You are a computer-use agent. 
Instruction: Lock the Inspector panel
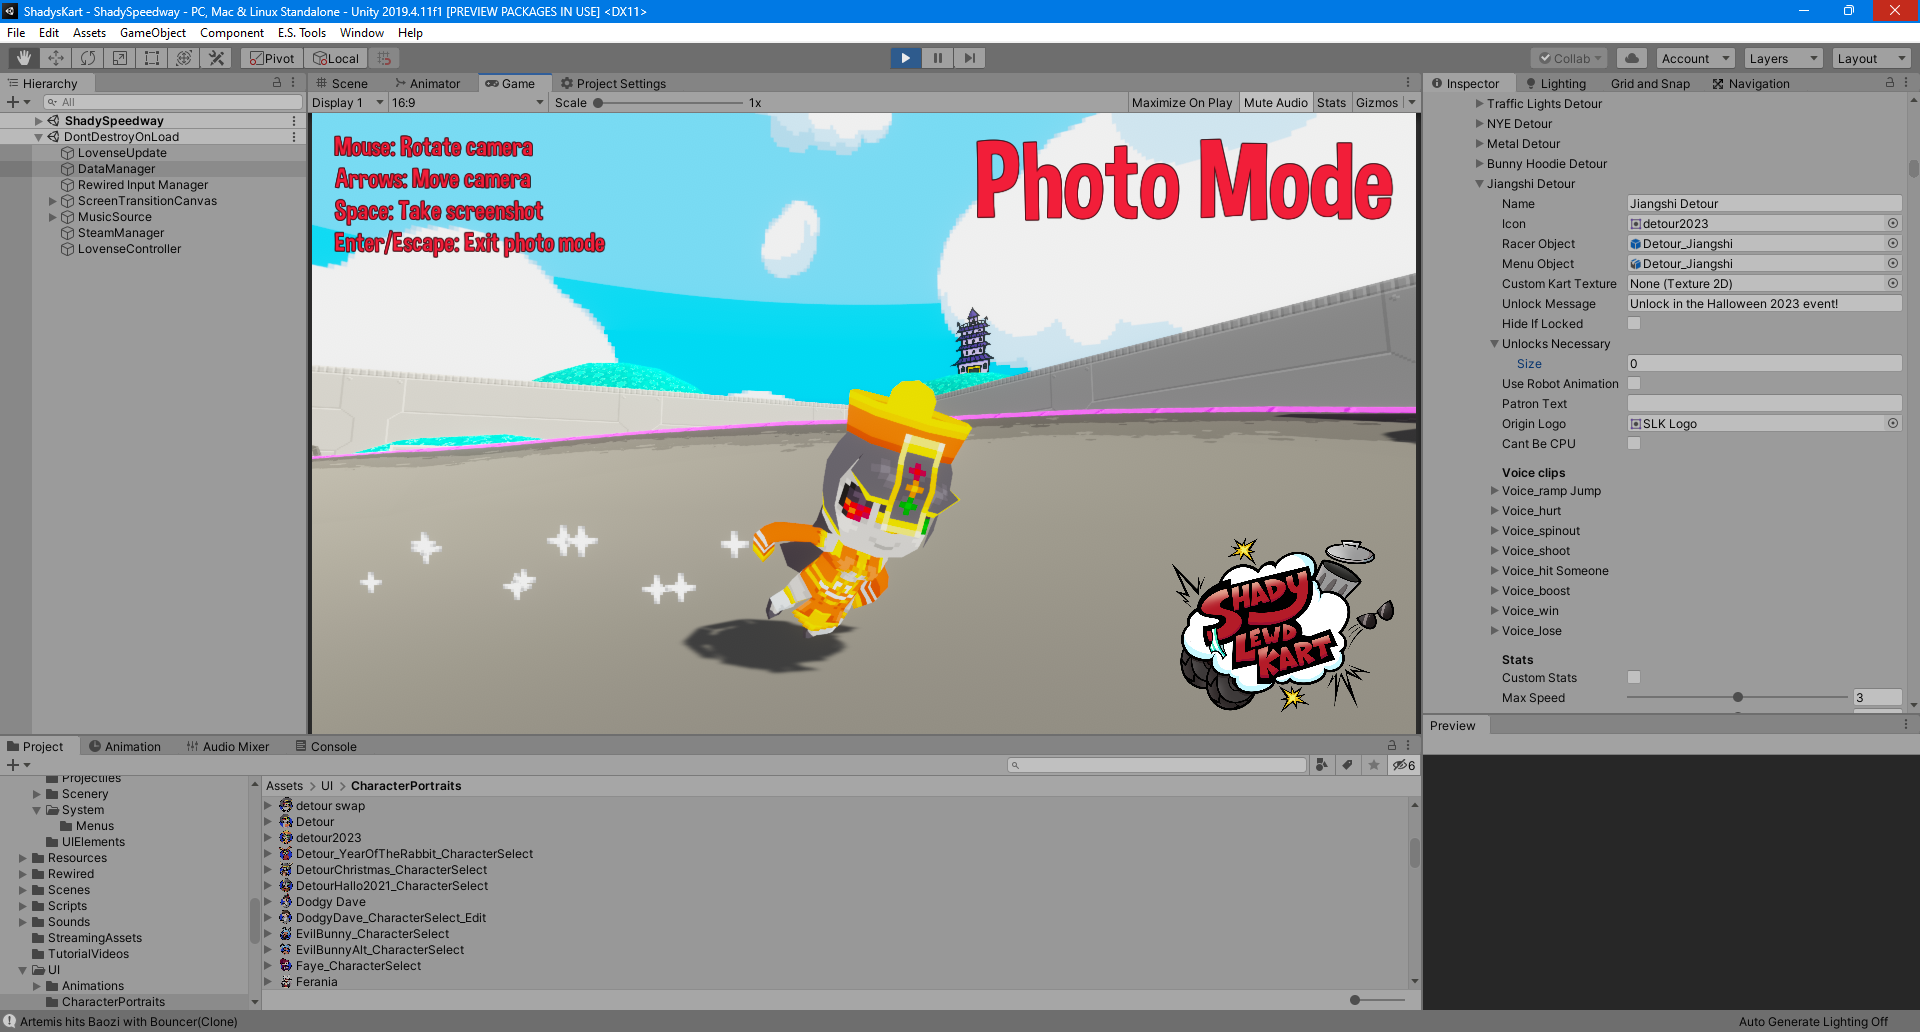1890,83
